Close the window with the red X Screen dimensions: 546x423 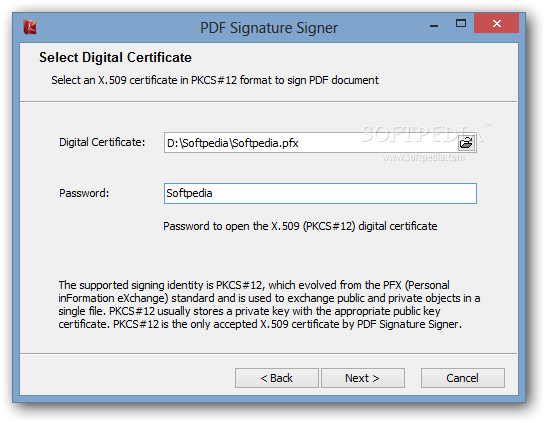(496, 23)
